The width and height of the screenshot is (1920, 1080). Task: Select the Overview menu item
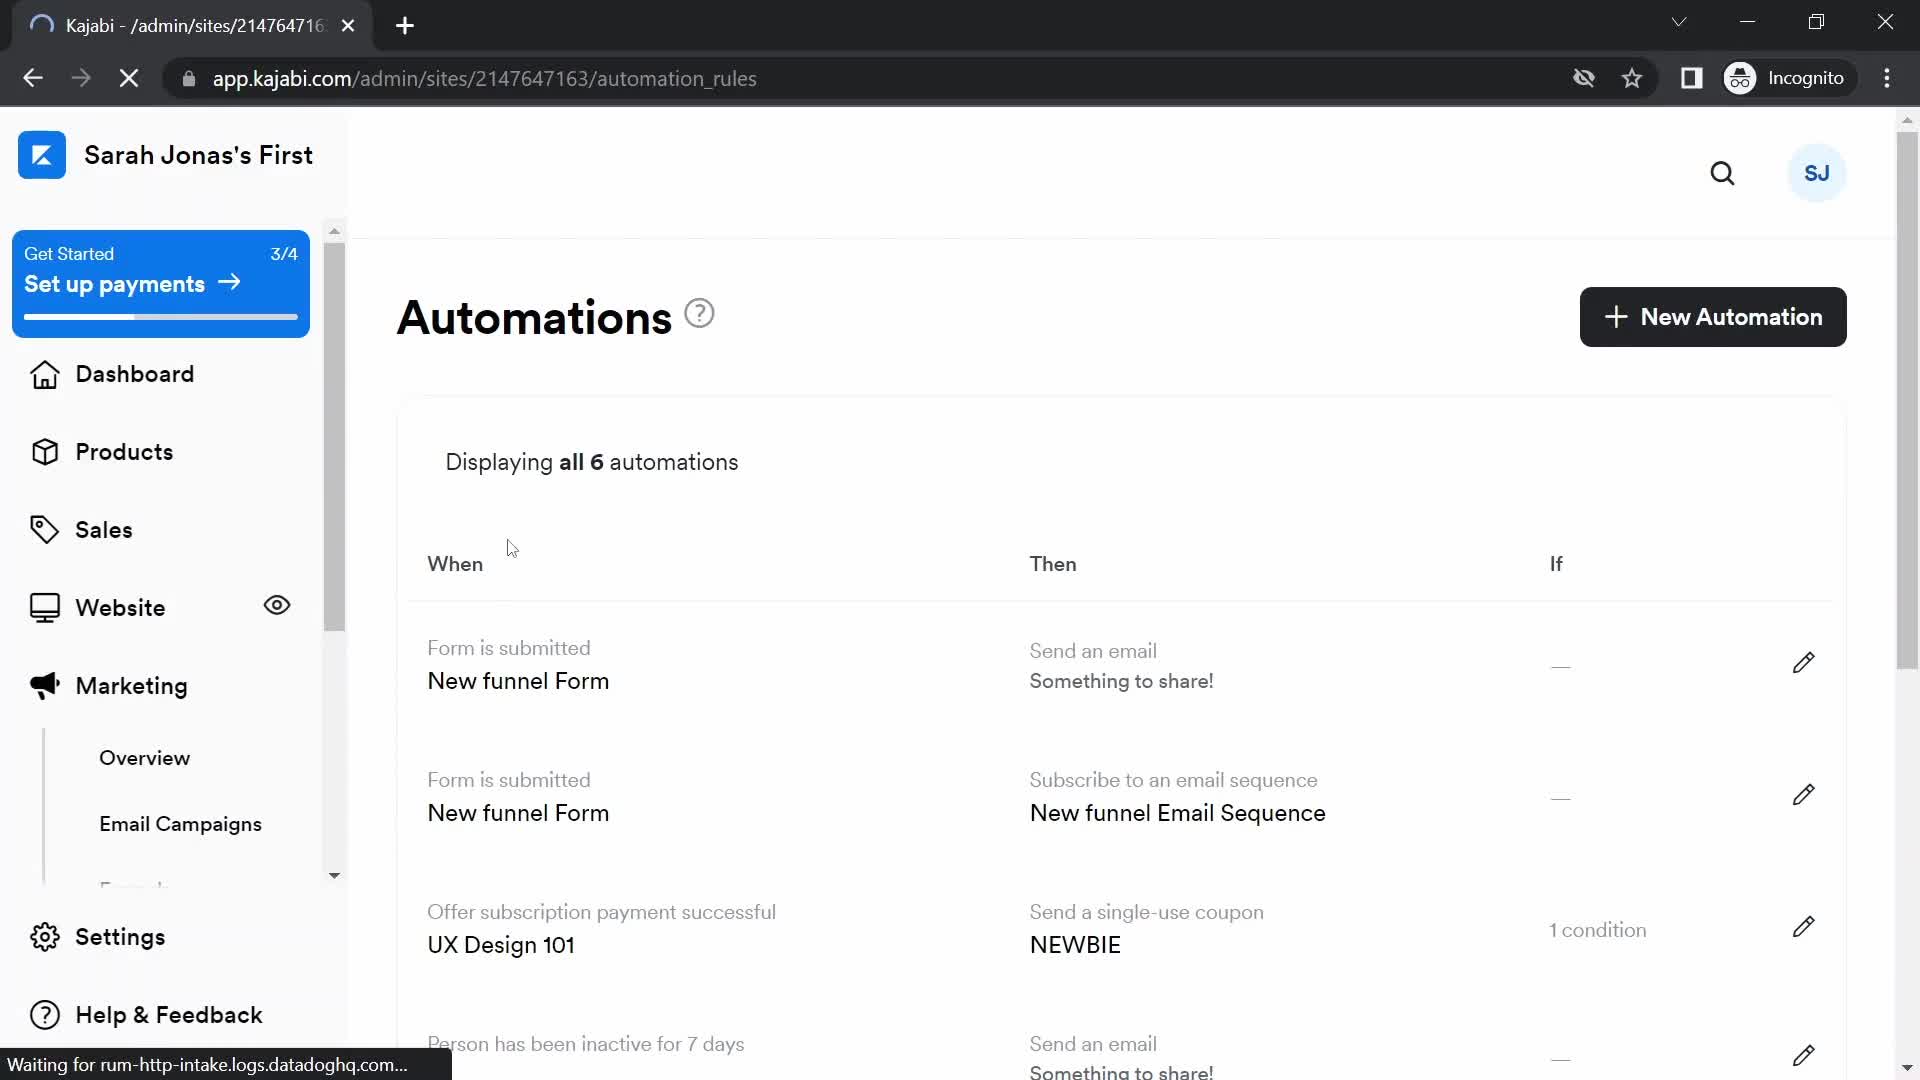pyautogui.click(x=144, y=758)
